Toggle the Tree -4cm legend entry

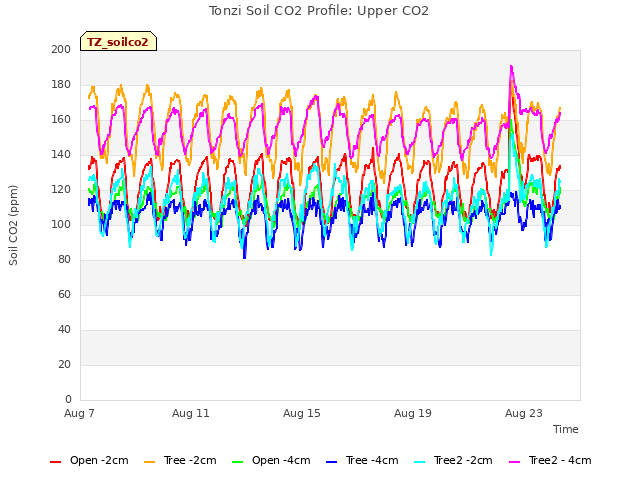pos(362,461)
